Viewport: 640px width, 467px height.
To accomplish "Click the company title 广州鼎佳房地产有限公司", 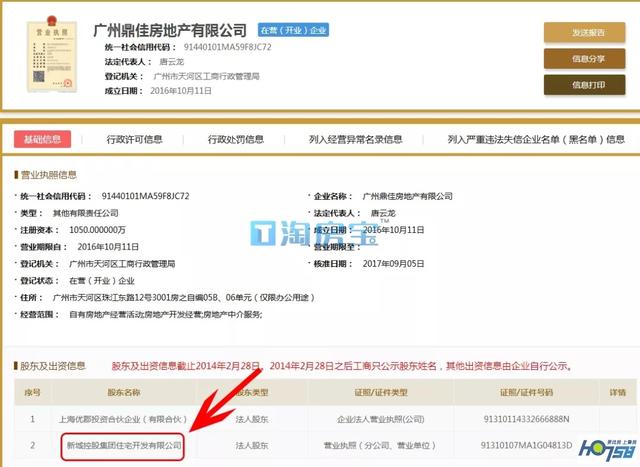I will (x=169, y=31).
